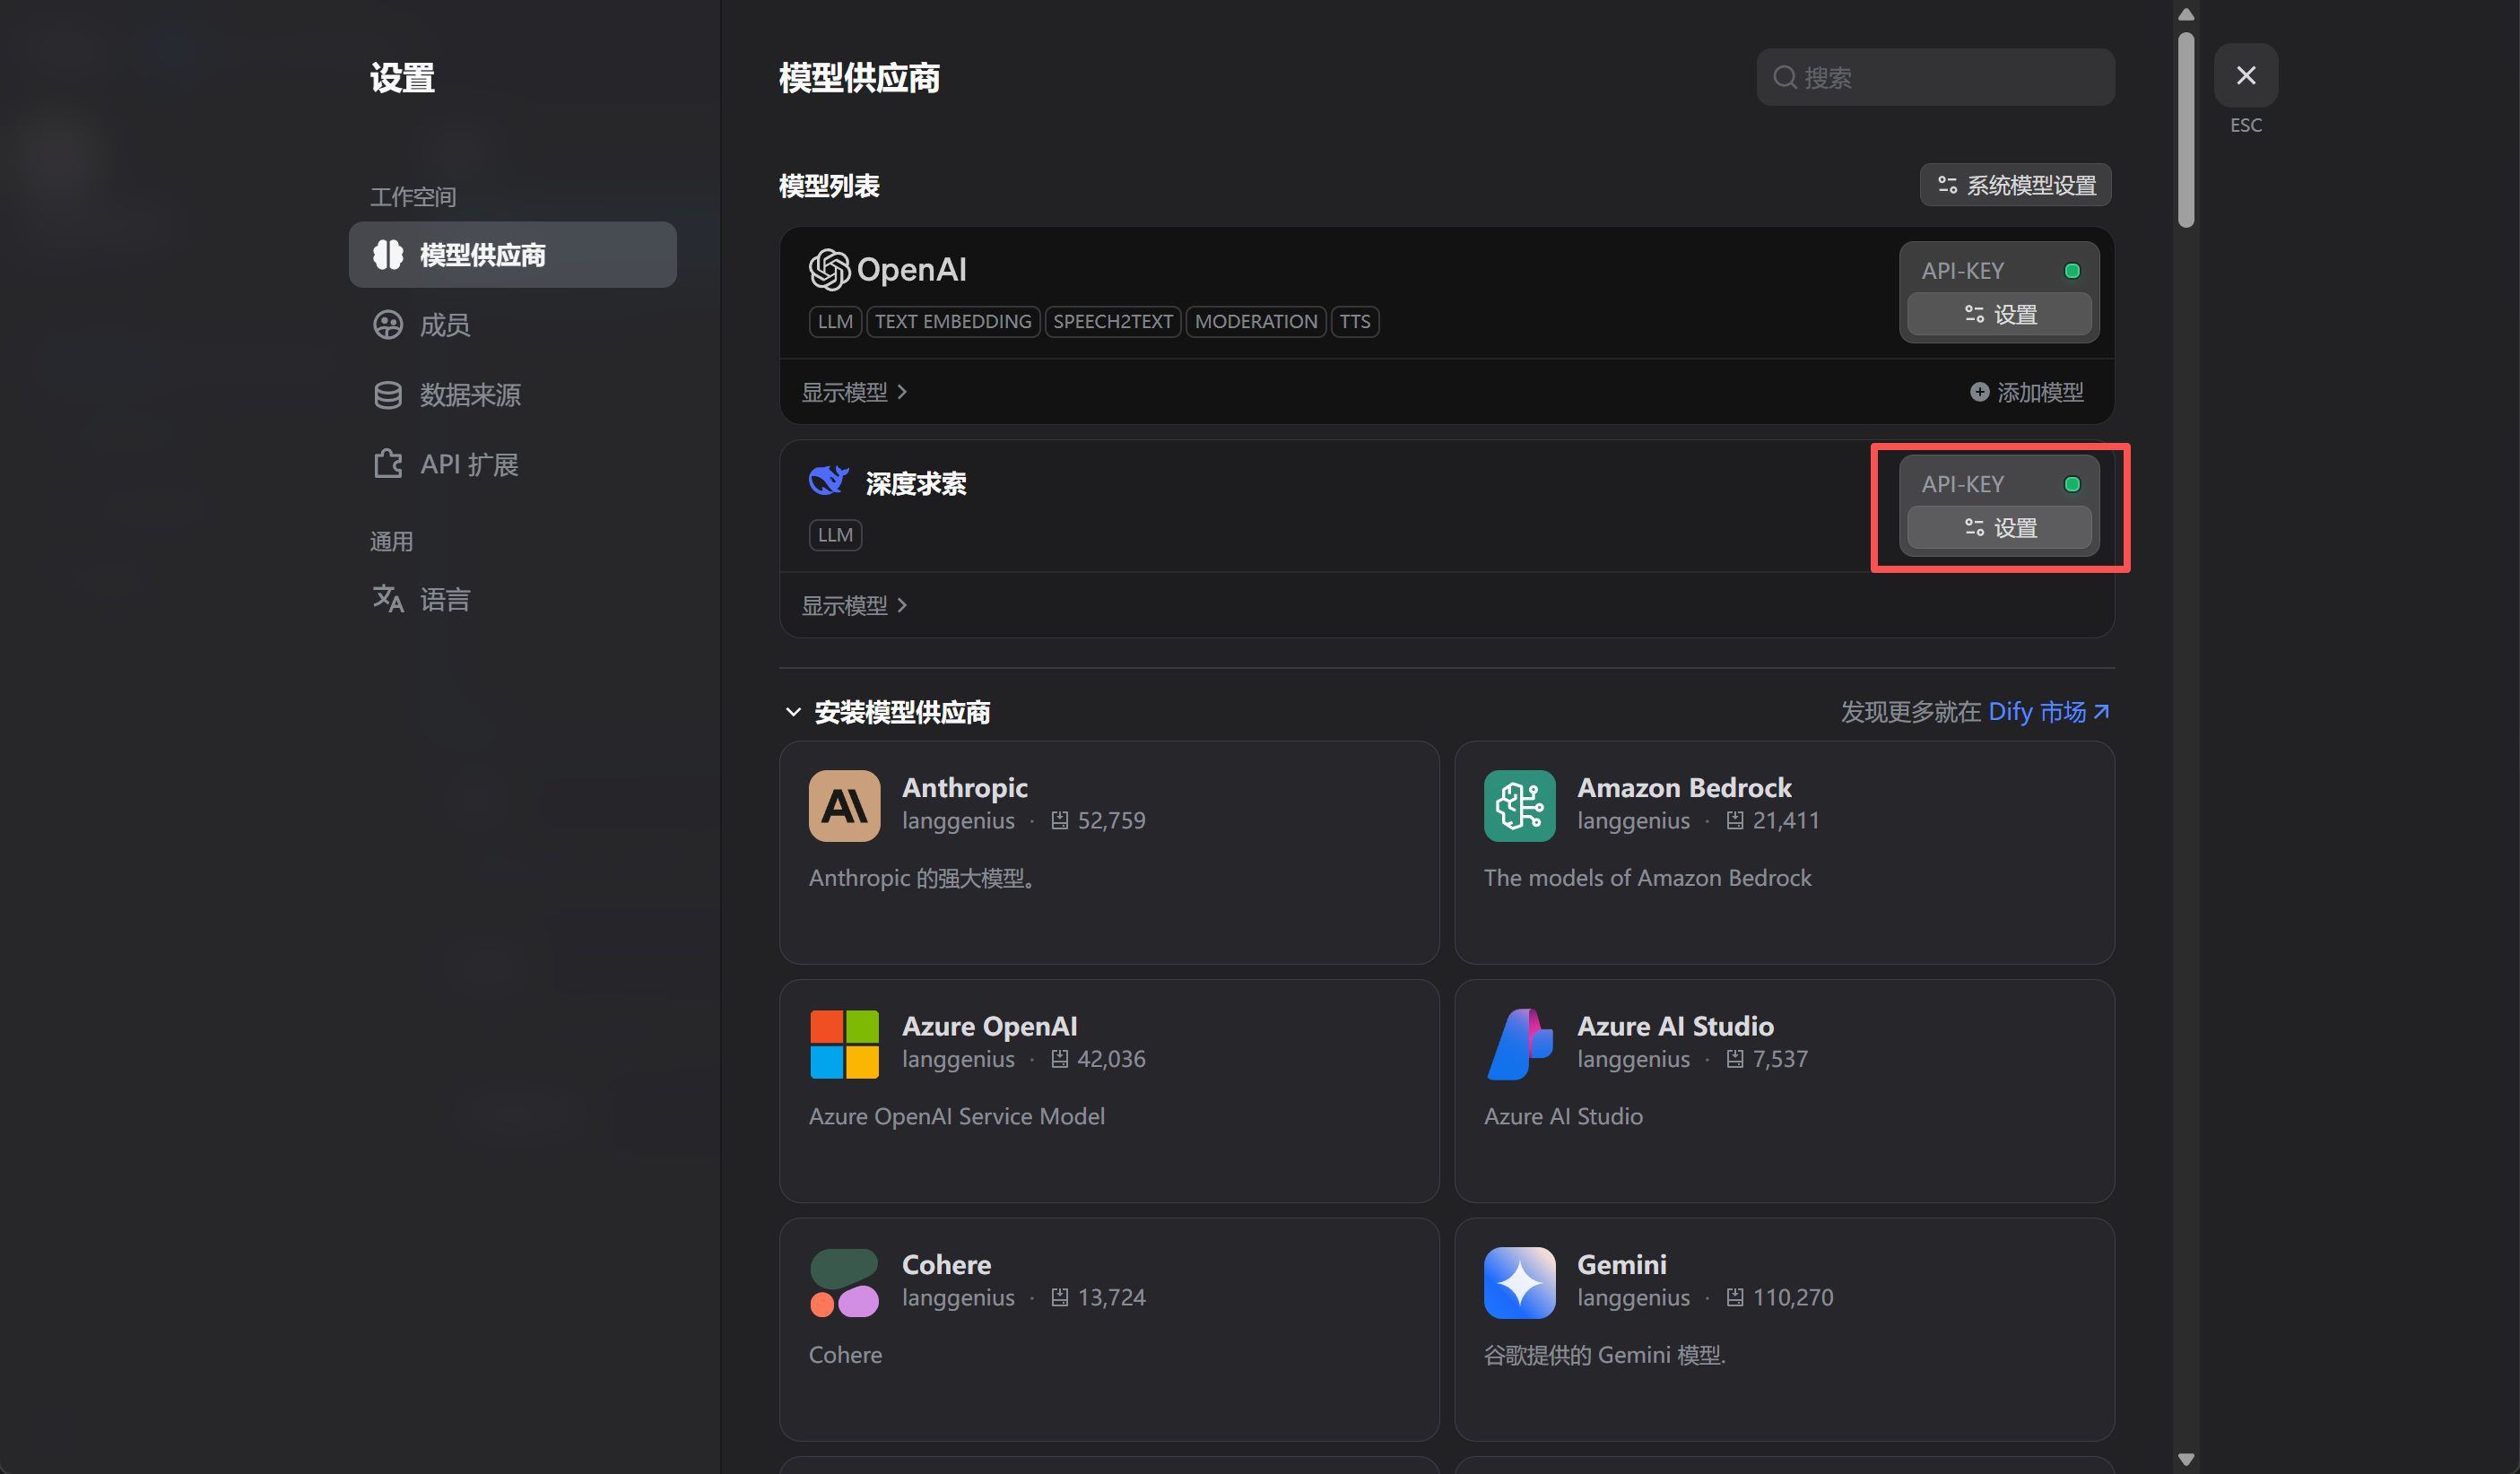Viewport: 2520px width, 1474px height.
Task: Click the vertical scrollbar thumb
Action: pyautogui.click(x=2185, y=130)
